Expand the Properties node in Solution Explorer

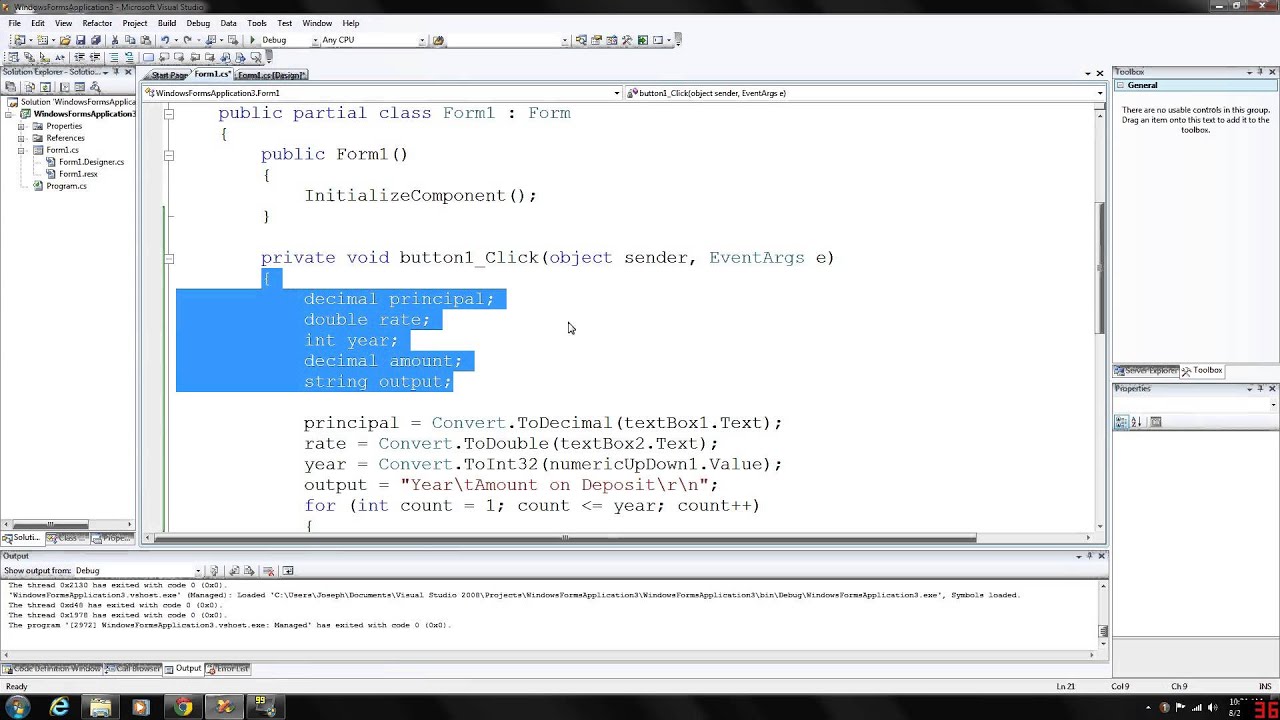point(21,126)
